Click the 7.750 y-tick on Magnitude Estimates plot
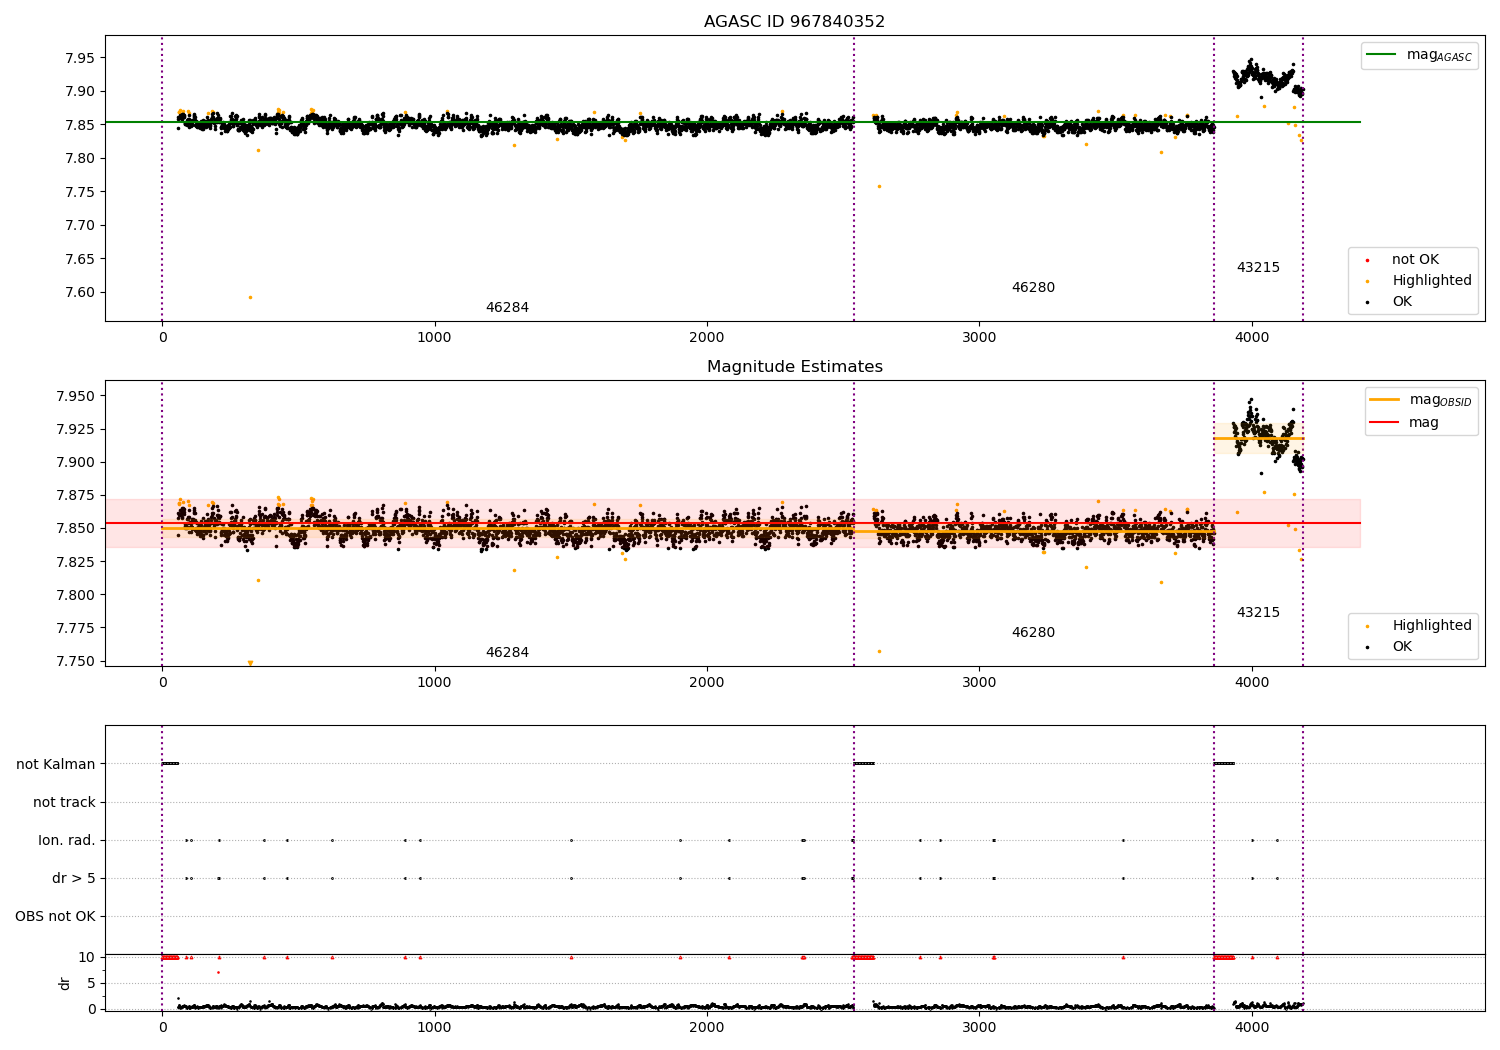Viewport: 1500px width, 1050px height. (74, 661)
